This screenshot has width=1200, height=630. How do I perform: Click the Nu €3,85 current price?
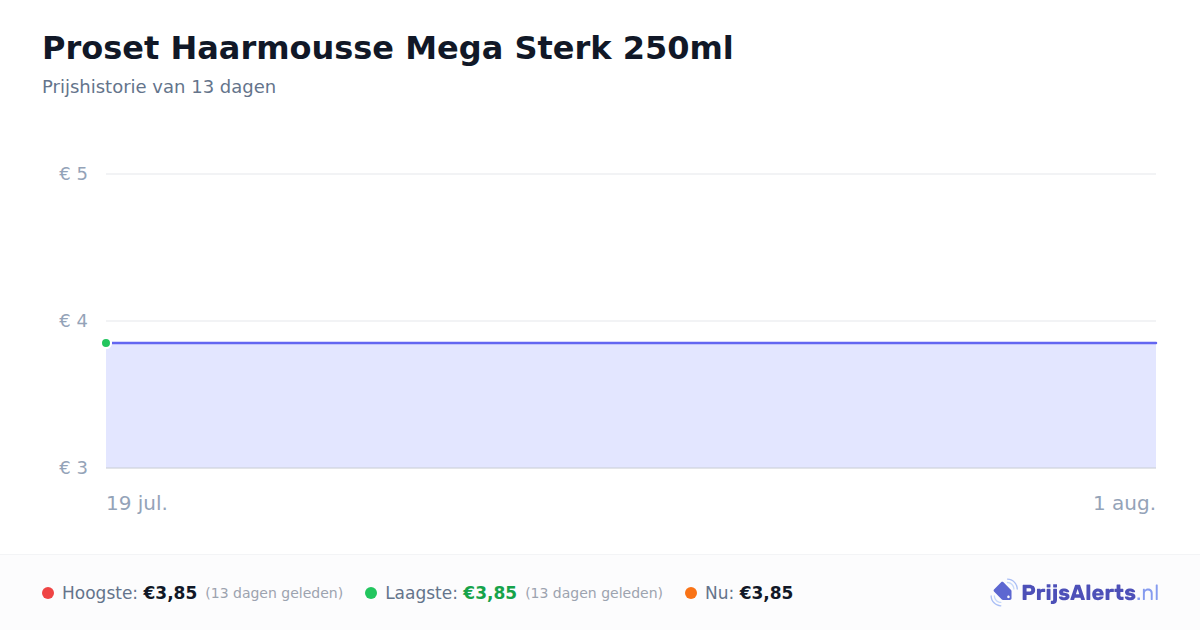click(x=766, y=593)
